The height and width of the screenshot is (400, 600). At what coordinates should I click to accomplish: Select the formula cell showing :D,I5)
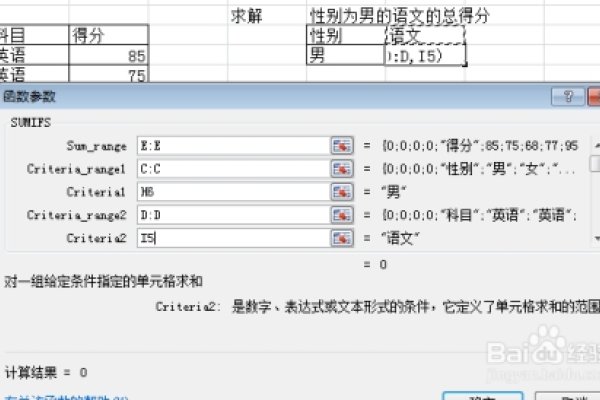click(425, 55)
